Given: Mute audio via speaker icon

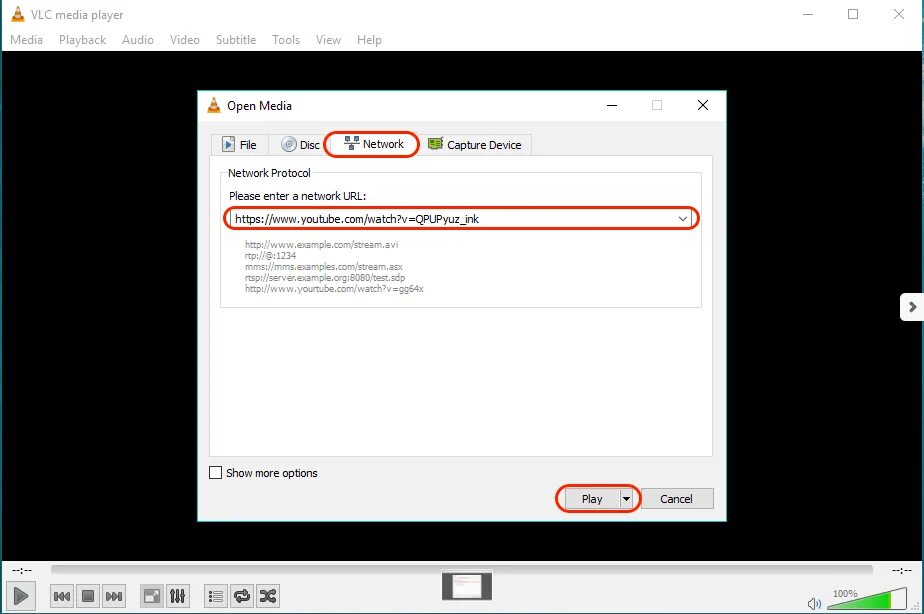Looking at the screenshot, I should (814, 603).
